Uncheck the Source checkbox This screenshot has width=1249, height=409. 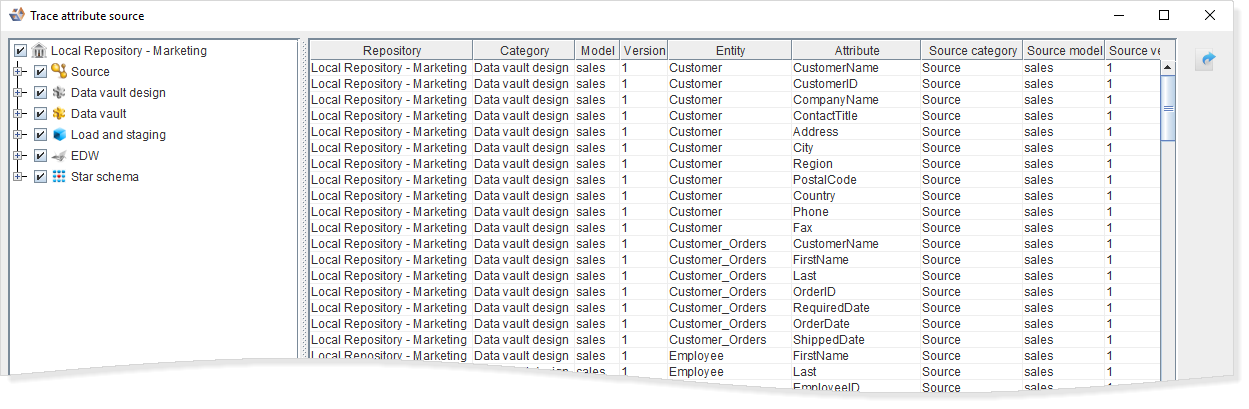(x=40, y=72)
